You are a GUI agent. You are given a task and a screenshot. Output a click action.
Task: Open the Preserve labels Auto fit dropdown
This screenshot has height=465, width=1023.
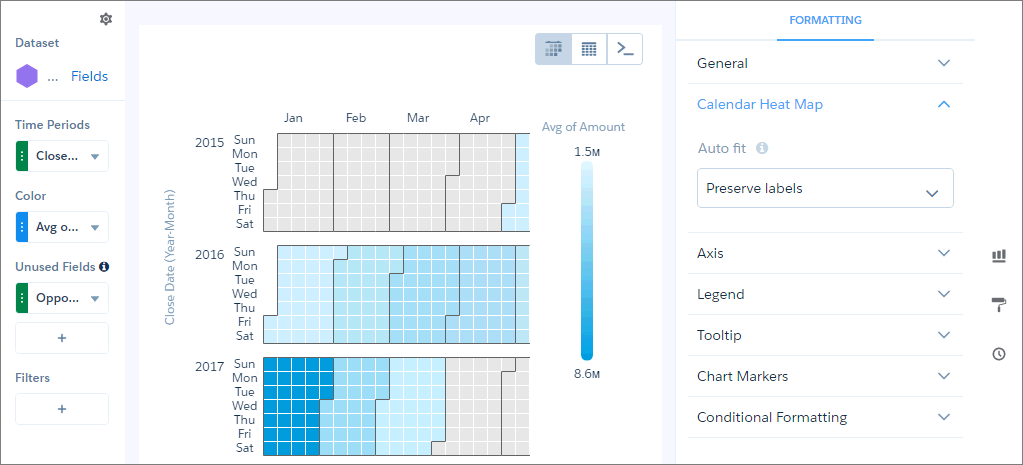(825, 188)
